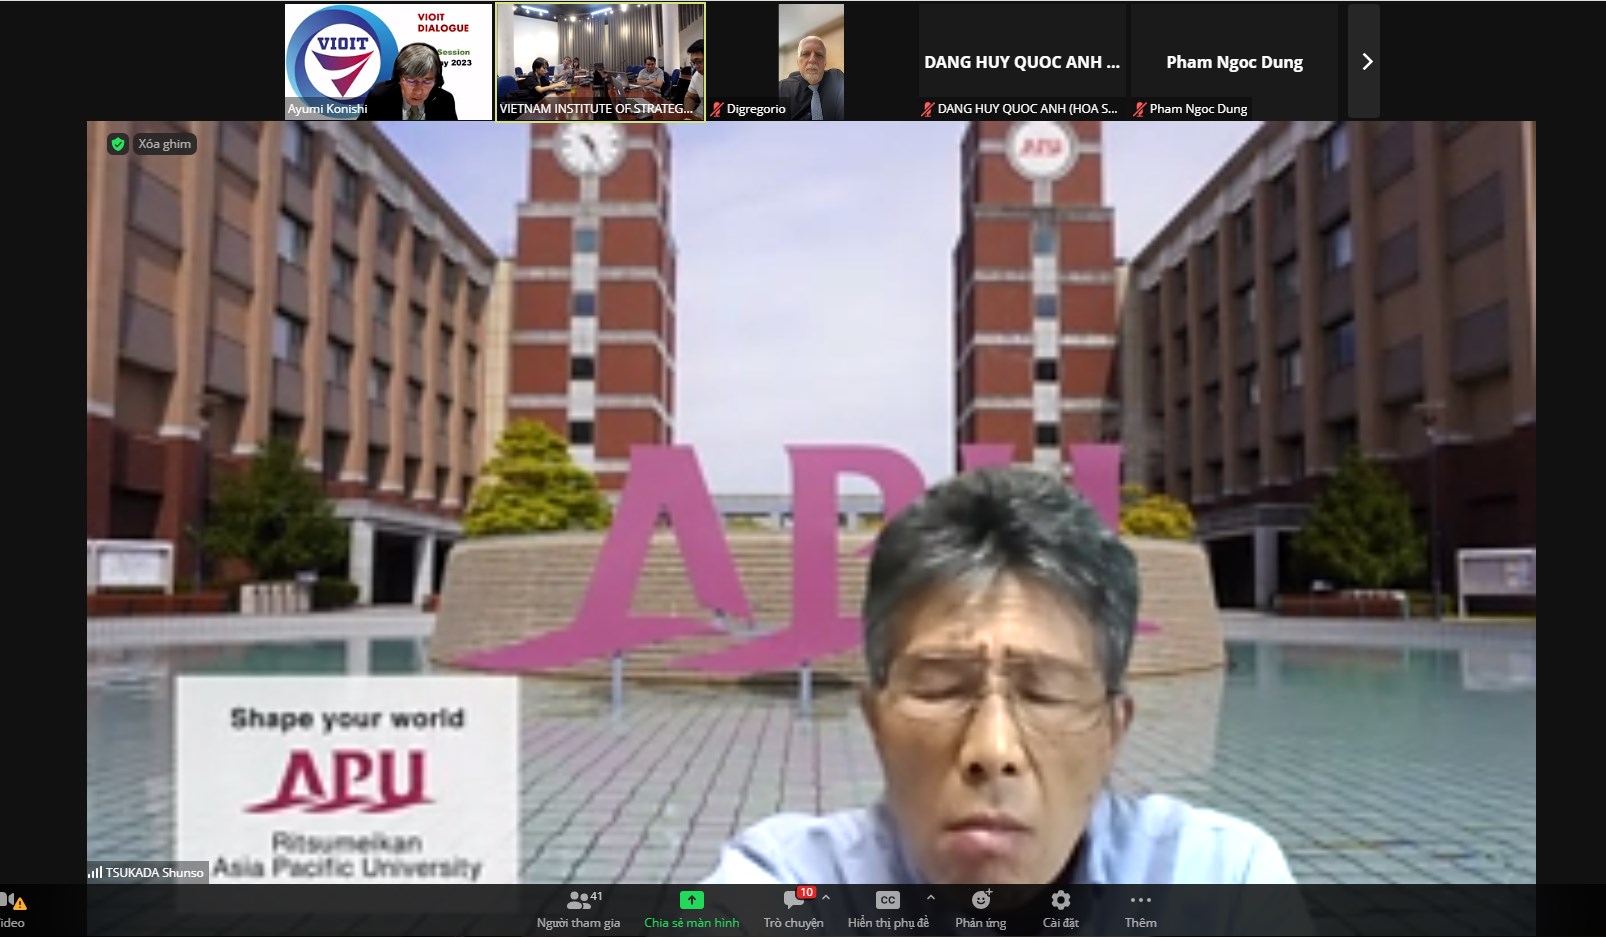Image resolution: width=1606 pixels, height=937 pixels.
Task: Click the green encryption shield icon
Action: coord(118,144)
